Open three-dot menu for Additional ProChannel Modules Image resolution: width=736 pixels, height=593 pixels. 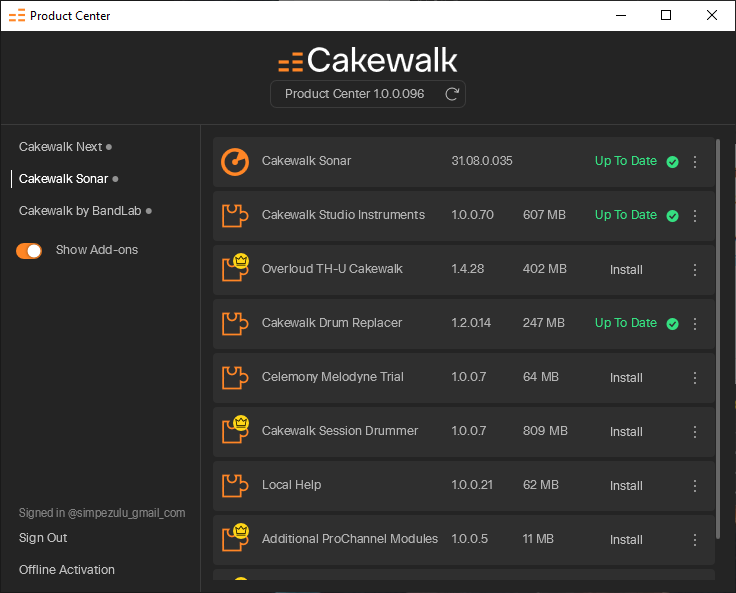695,540
